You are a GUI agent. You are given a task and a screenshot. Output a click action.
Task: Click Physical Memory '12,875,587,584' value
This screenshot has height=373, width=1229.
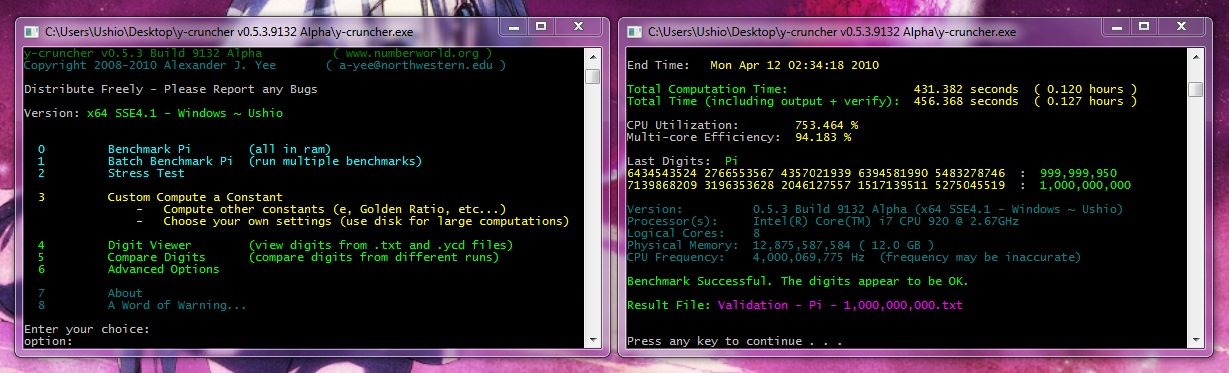pos(802,245)
